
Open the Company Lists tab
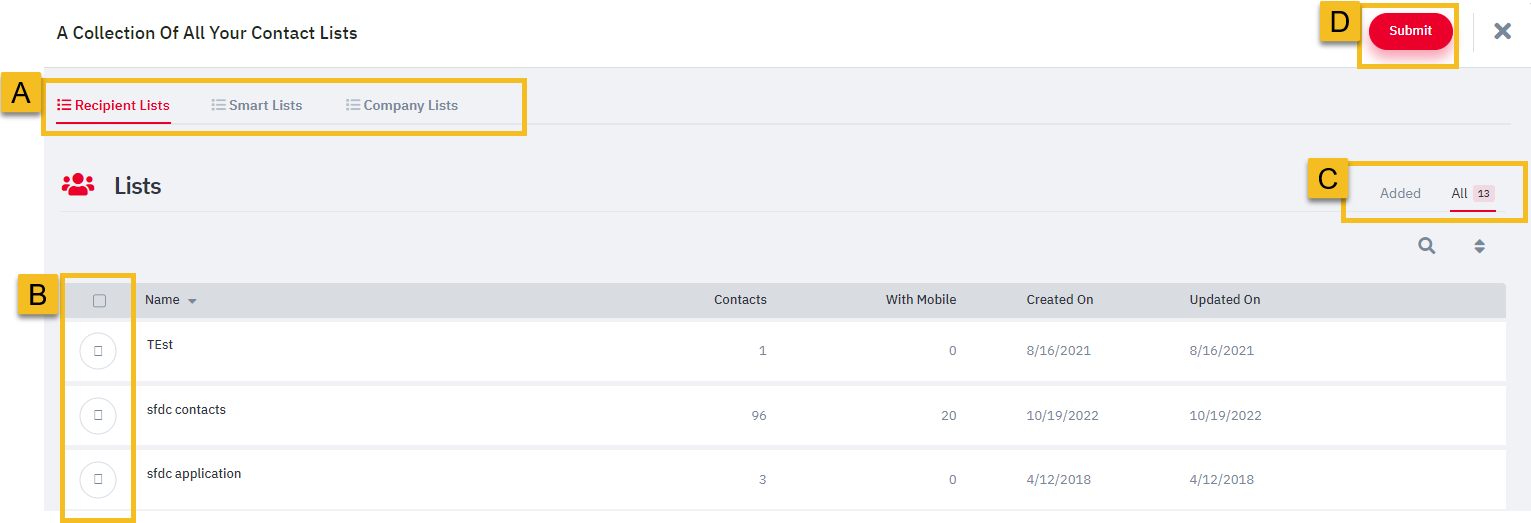[402, 105]
